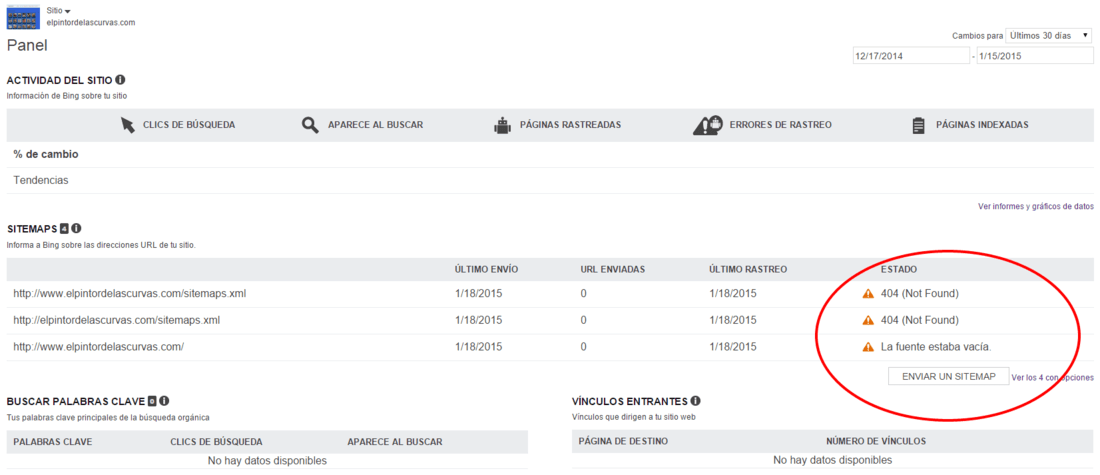Click the site thumbnail image for elpintordelascurvas.com

coord(22,16)
